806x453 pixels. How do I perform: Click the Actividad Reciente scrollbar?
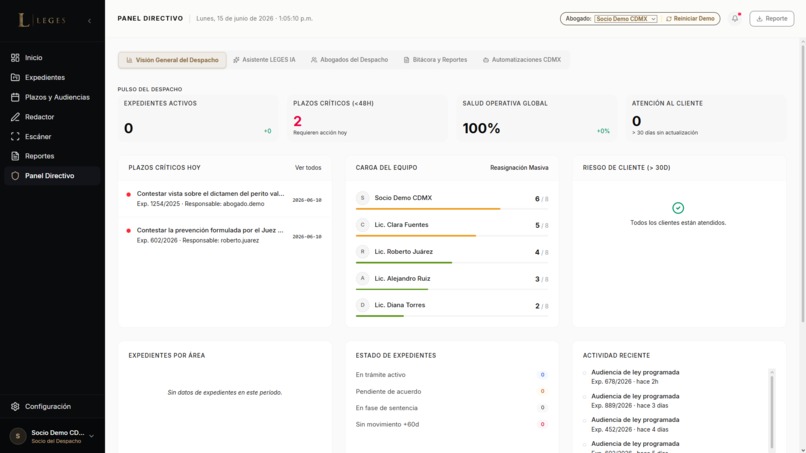point(772,409)
